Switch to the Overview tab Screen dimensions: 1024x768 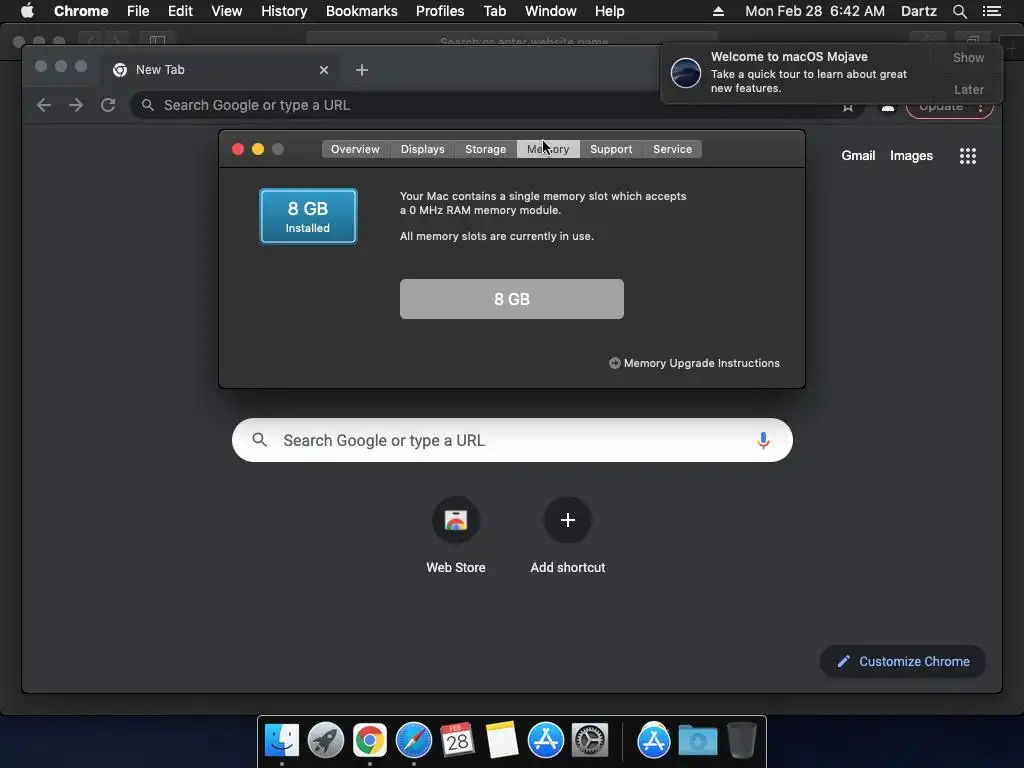pyautogui.click(x=355, y=149)
